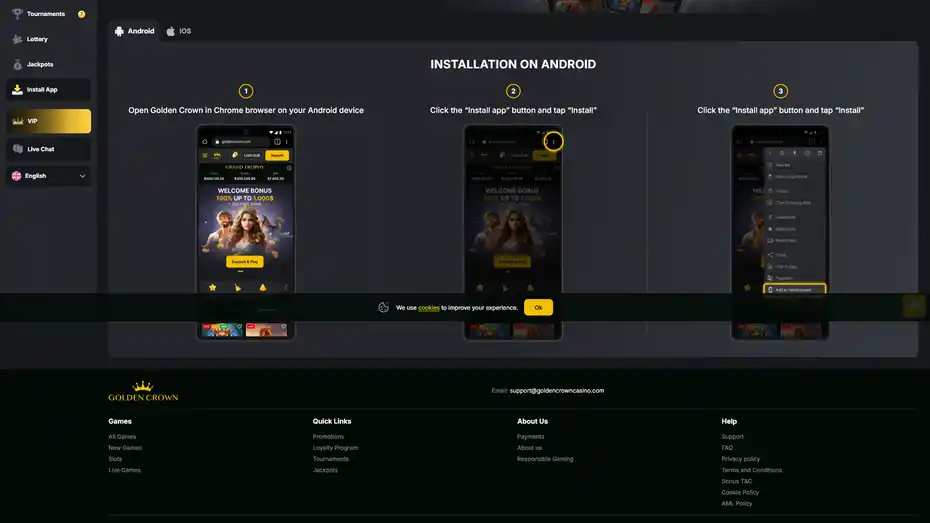Click the Games footer heading
The height and width of the screenshot is (523, 930).
[x=120, y=422]
